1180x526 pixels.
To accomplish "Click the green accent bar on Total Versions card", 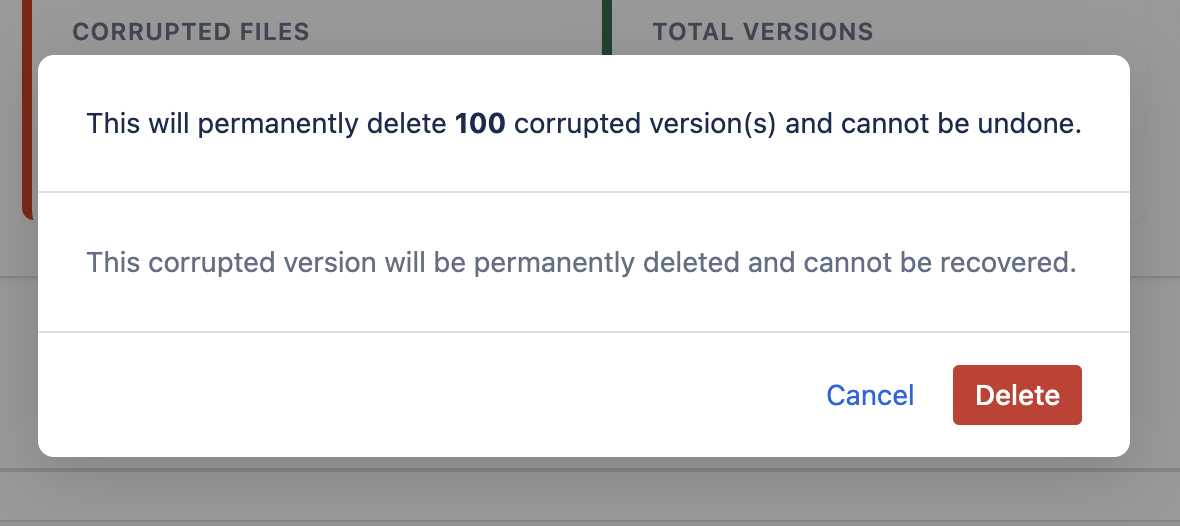I will coord(606,28).
